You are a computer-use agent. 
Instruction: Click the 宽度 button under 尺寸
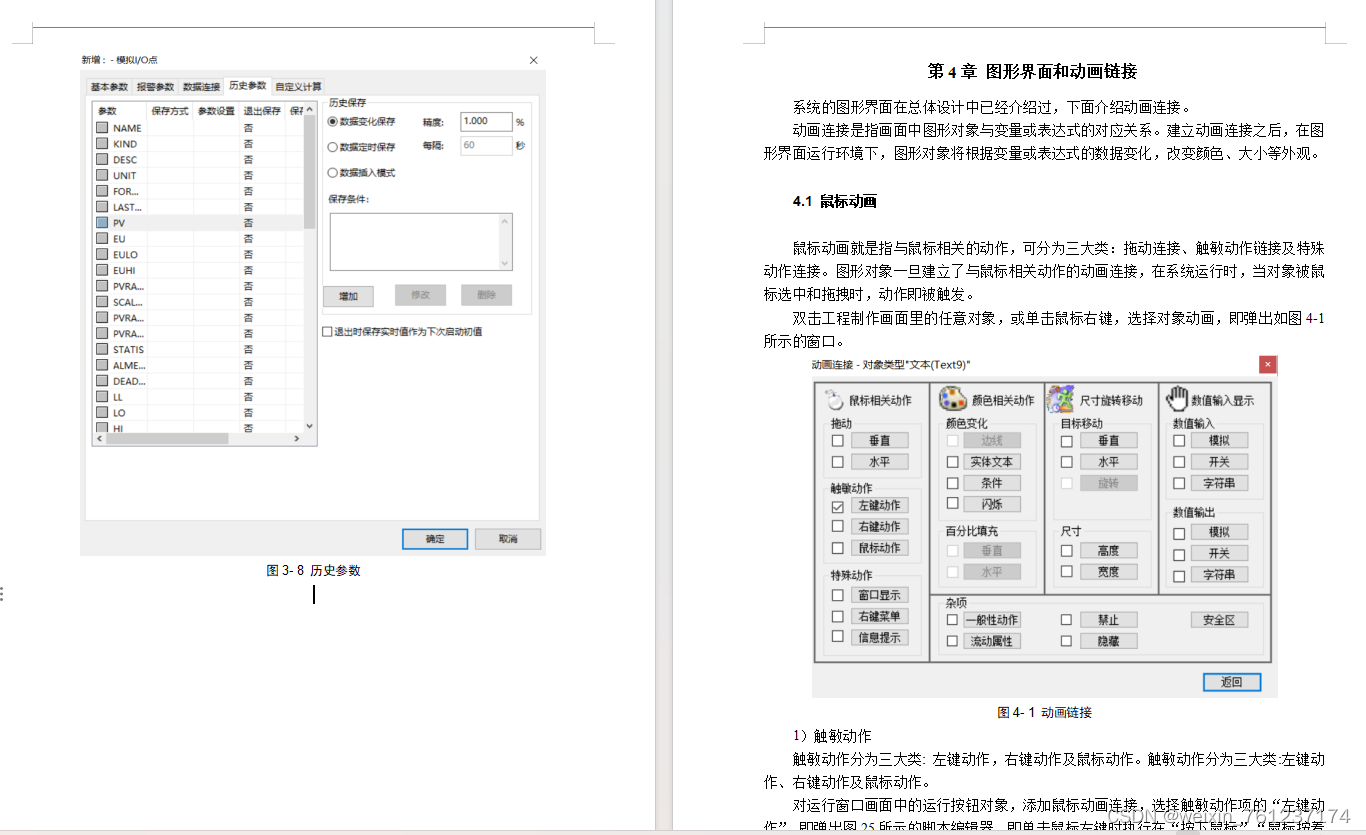pos(1108,572)
